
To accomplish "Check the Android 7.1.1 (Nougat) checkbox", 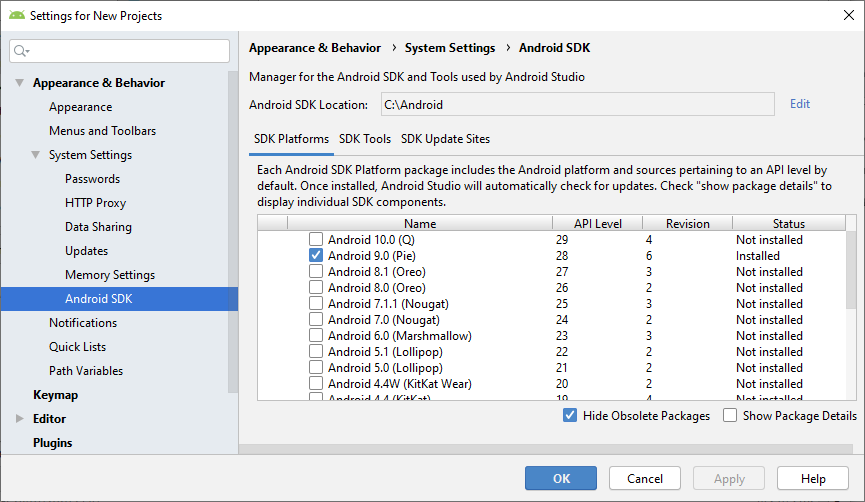I will click(x=316, y=303).
